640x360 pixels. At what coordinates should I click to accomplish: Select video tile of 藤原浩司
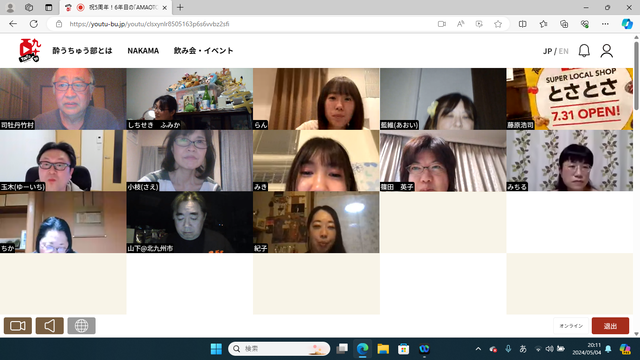(x=569, y=99)
